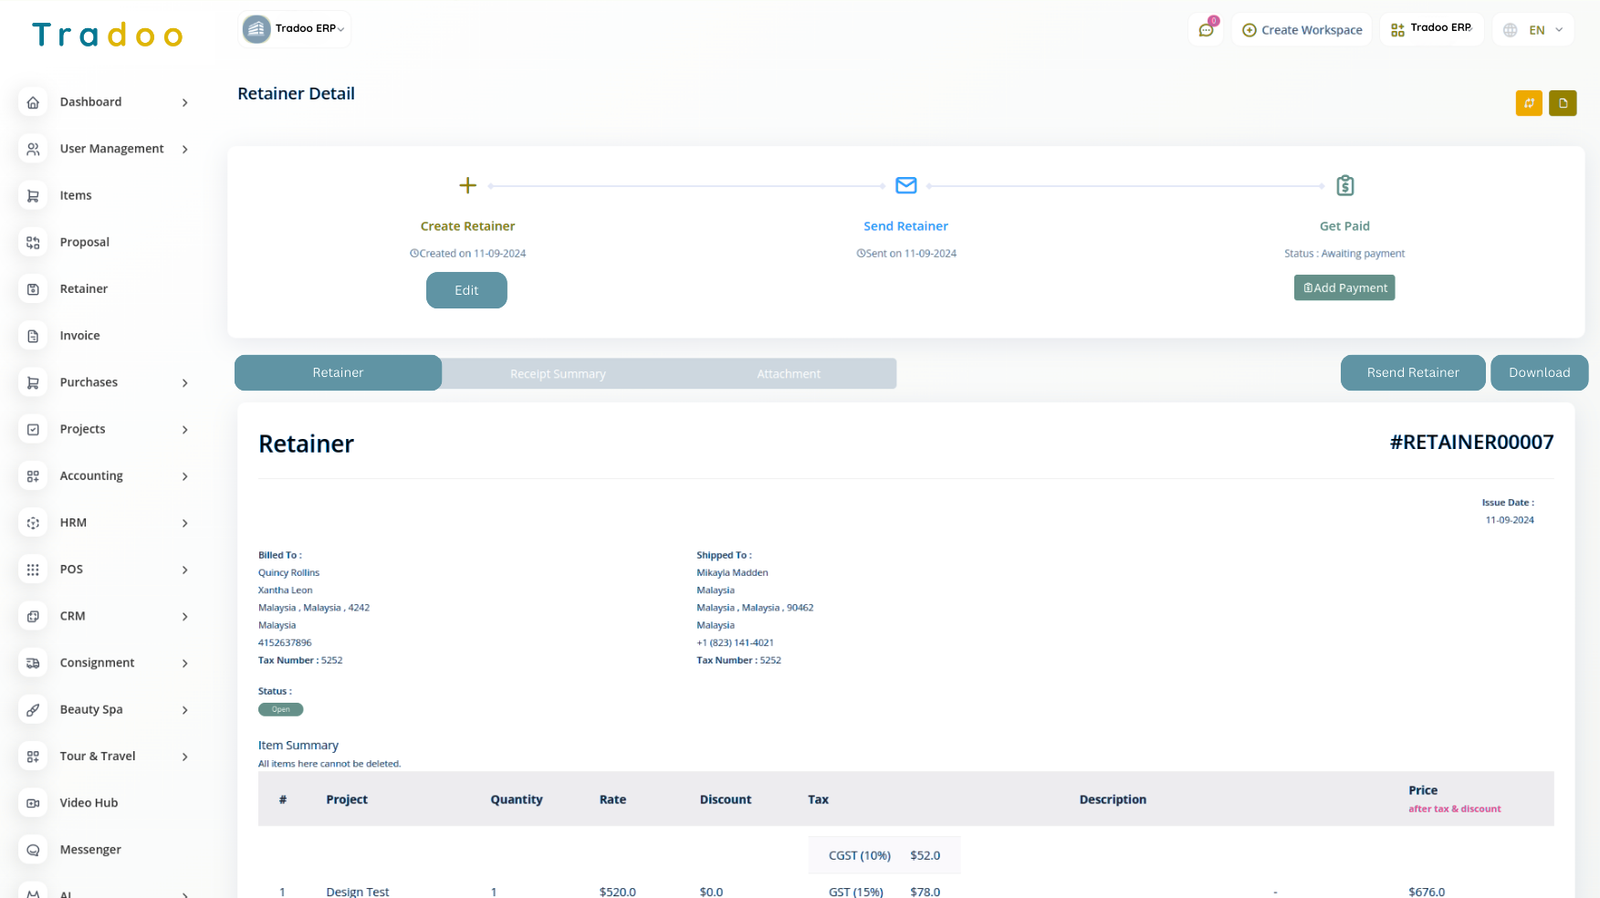Click the orange convert arrows icon button
Screen dimensions: 1600x898
1528,103
